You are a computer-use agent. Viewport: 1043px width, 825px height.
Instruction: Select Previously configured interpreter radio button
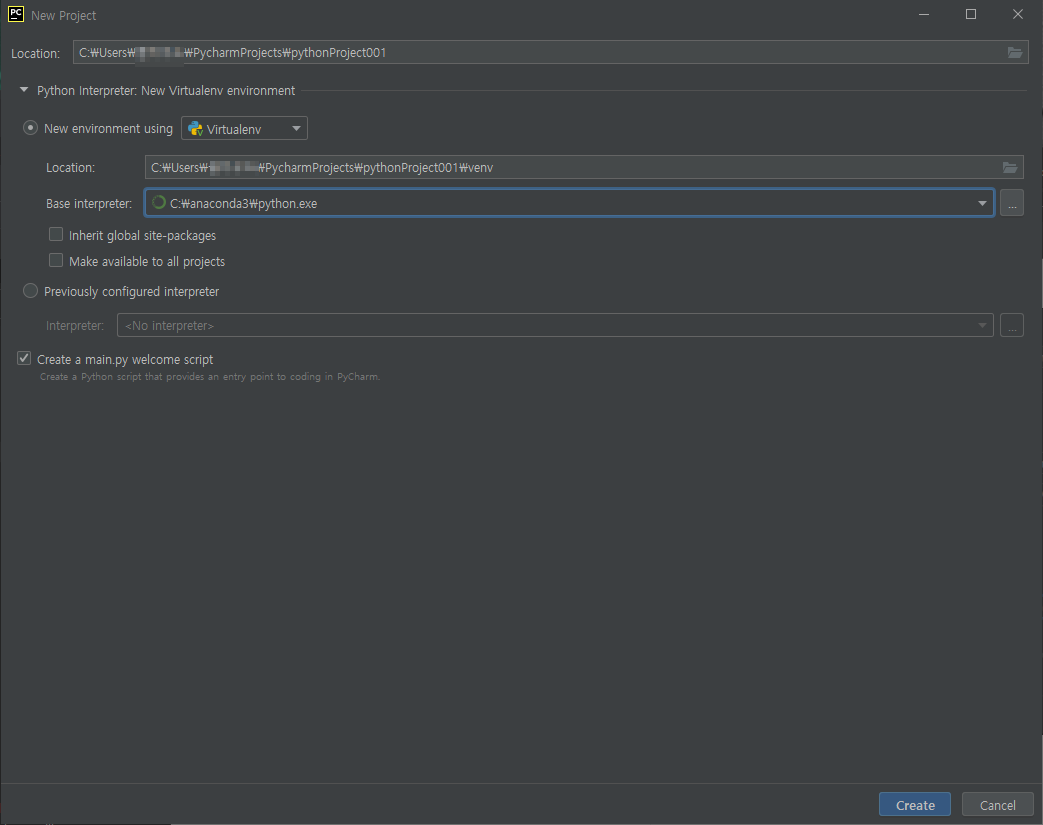[x=30, y=291]
